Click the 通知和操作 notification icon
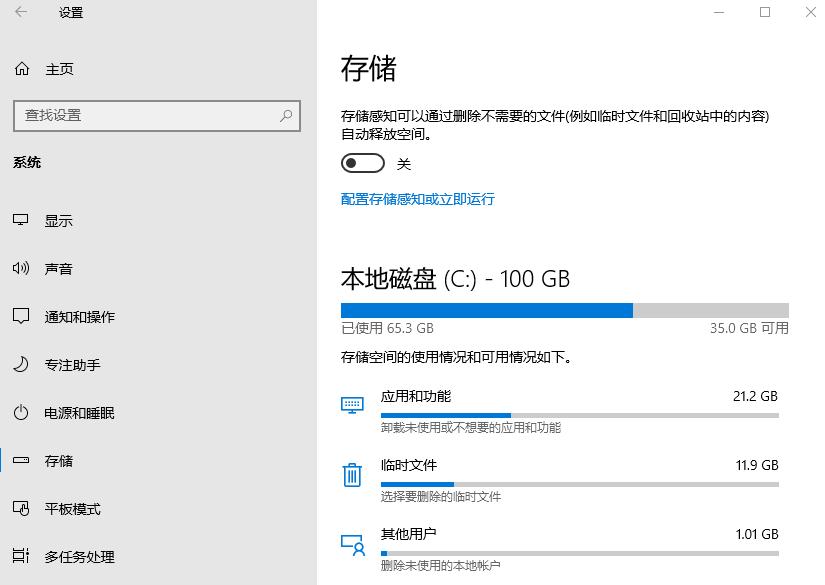This screenshot has width=825, height=585. coord(22,316)
